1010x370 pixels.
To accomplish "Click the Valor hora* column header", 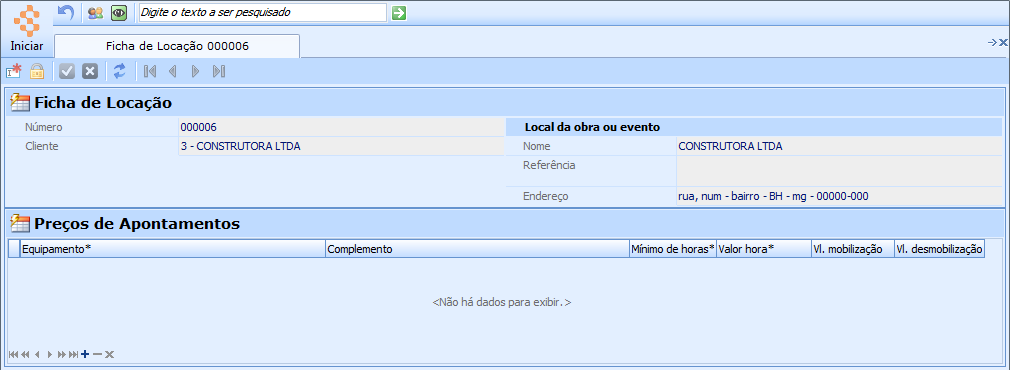I will click(764, 249).
